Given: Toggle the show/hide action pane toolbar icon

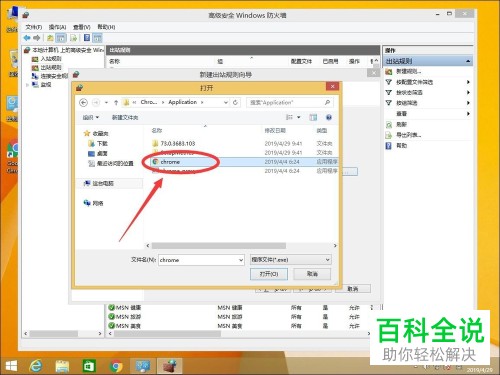Looking at the screenshot, I should coord(98,38).
